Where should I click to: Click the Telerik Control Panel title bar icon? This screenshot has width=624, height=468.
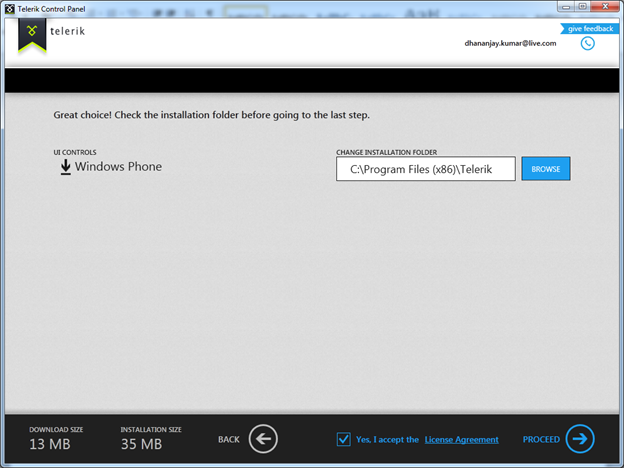pos(10,10)
